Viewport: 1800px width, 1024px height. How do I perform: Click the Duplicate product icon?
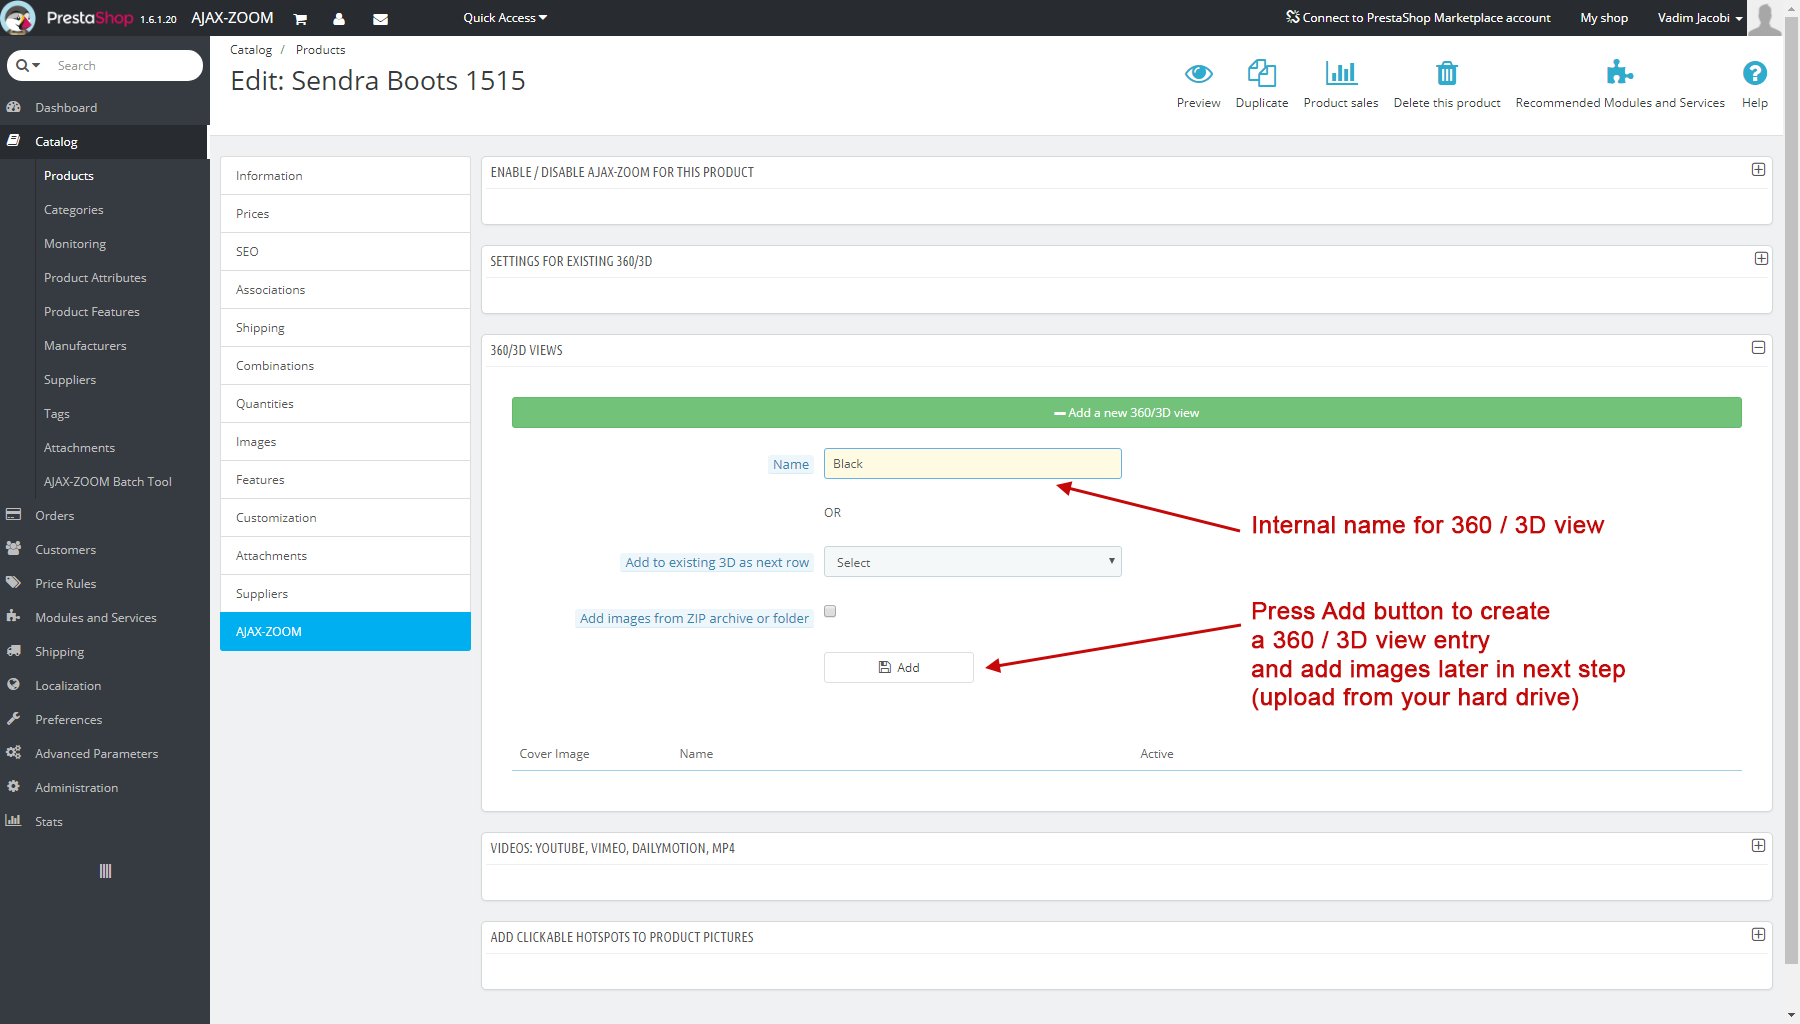point(1262,73)
